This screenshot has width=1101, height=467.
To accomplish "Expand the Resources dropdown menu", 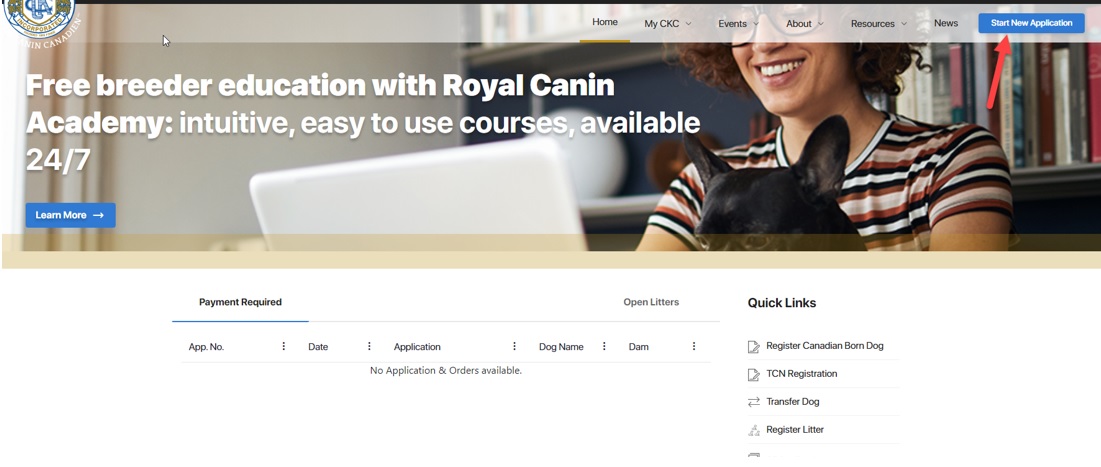I will coord(878,23).
